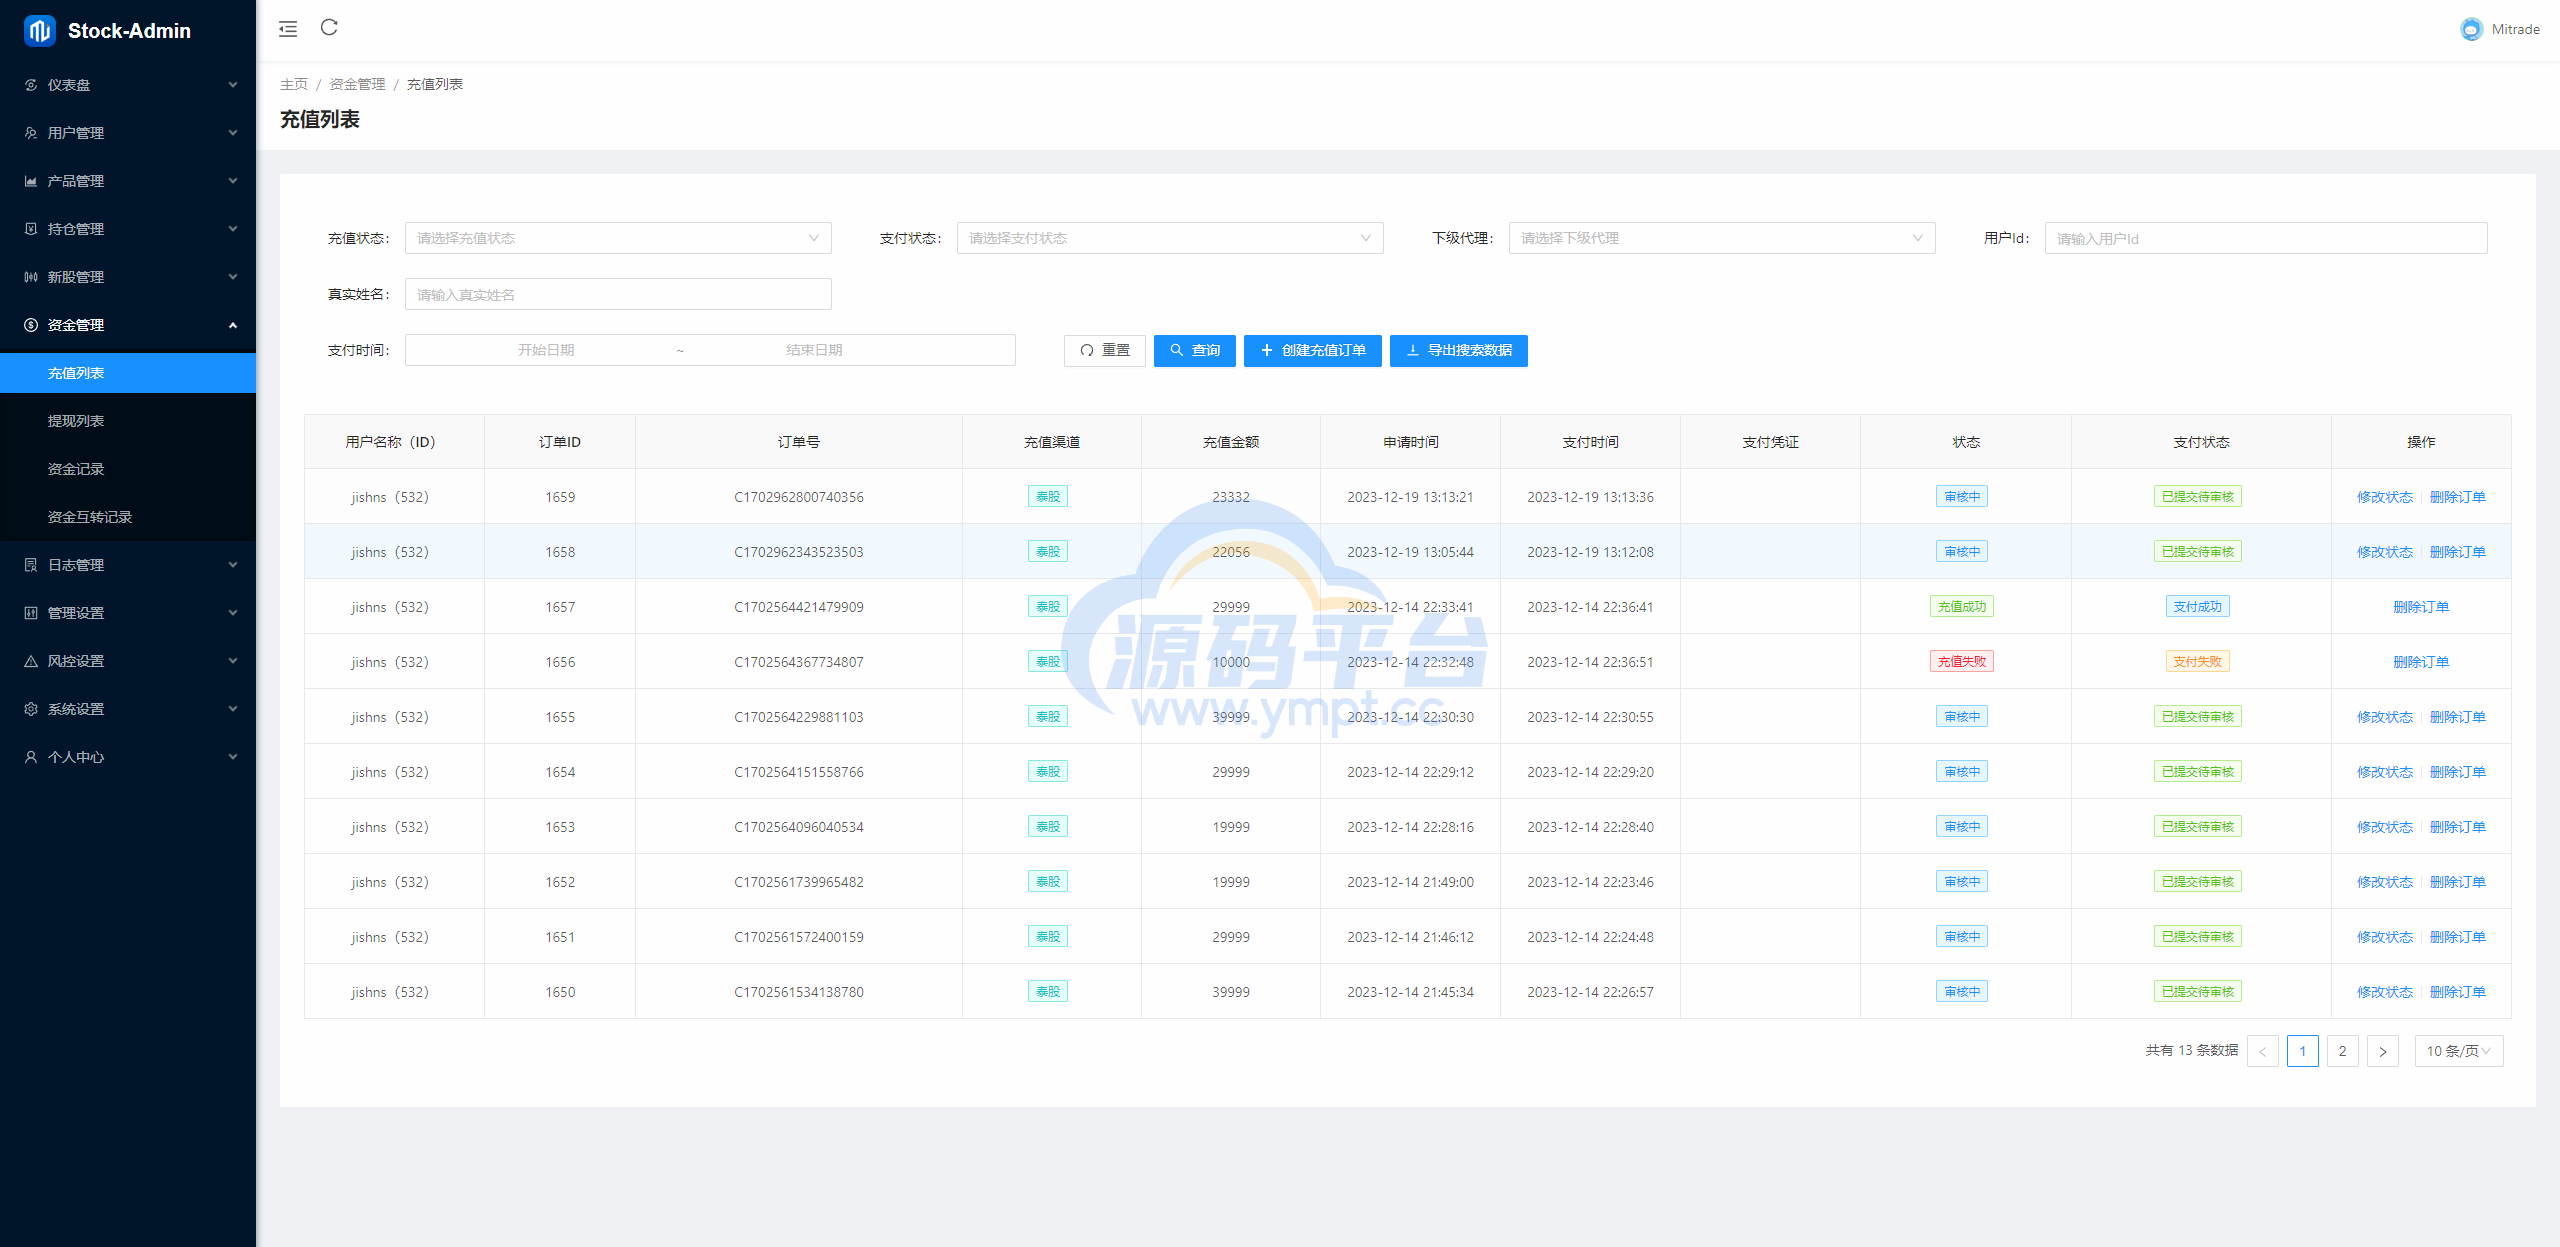Click the 真实姓名 input field

click(617, 295)
